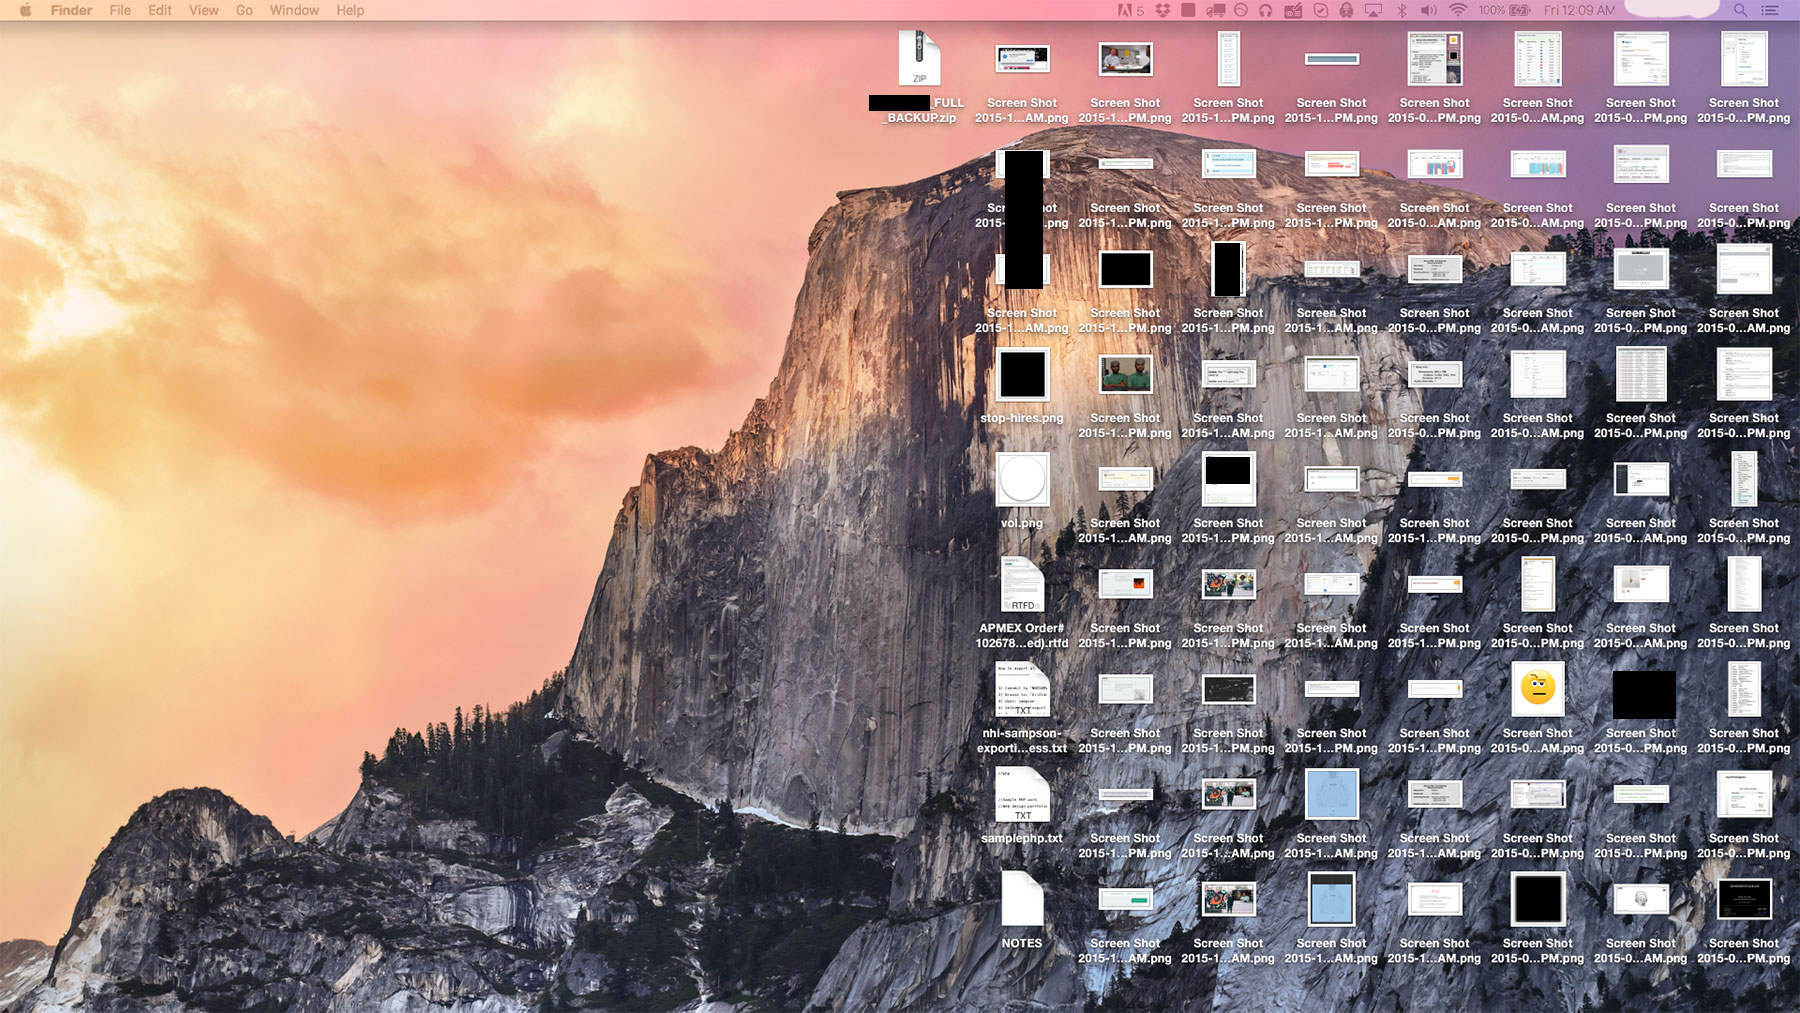Select screenshot thumbnail showing two men in green
This screenshot has height=1013, width=1800.
pyautogui.click(x=1125, y=375)
